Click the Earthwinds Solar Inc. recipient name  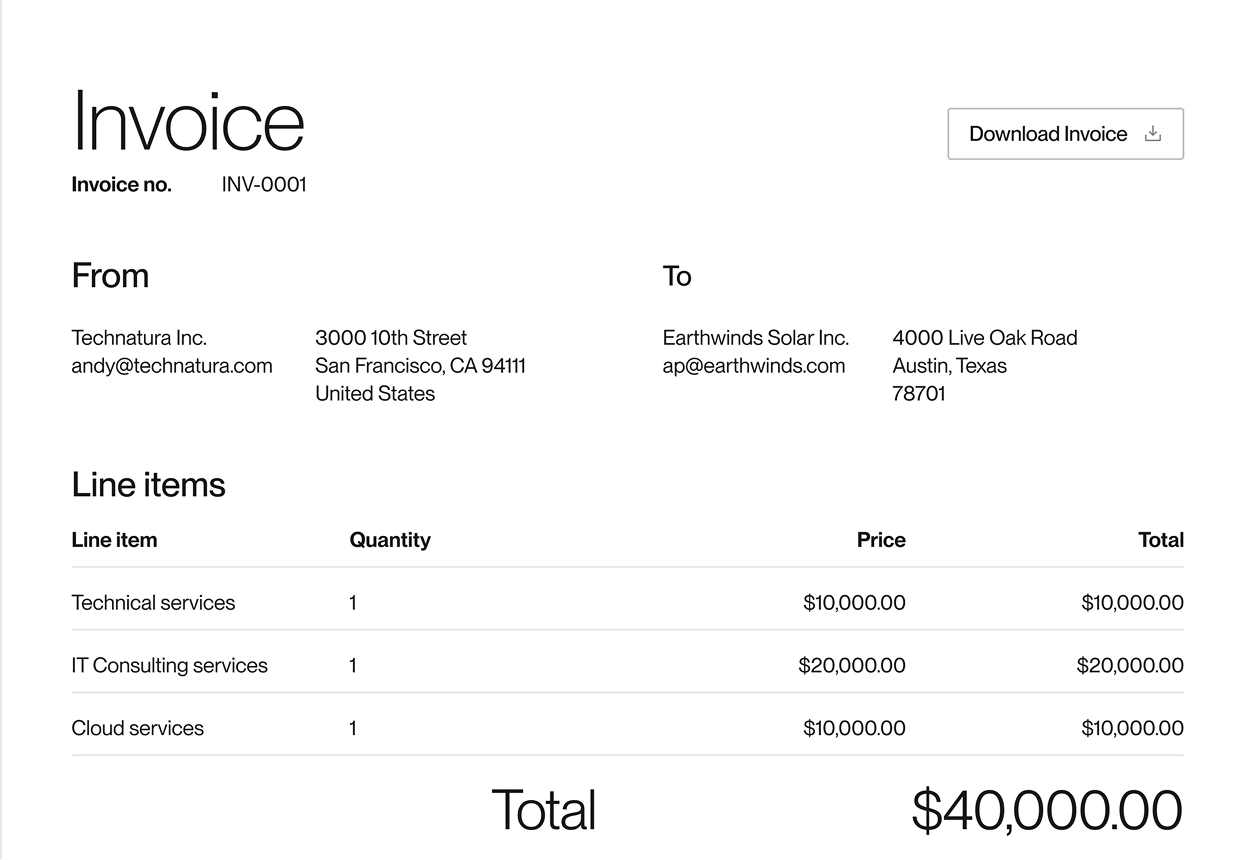756,338
